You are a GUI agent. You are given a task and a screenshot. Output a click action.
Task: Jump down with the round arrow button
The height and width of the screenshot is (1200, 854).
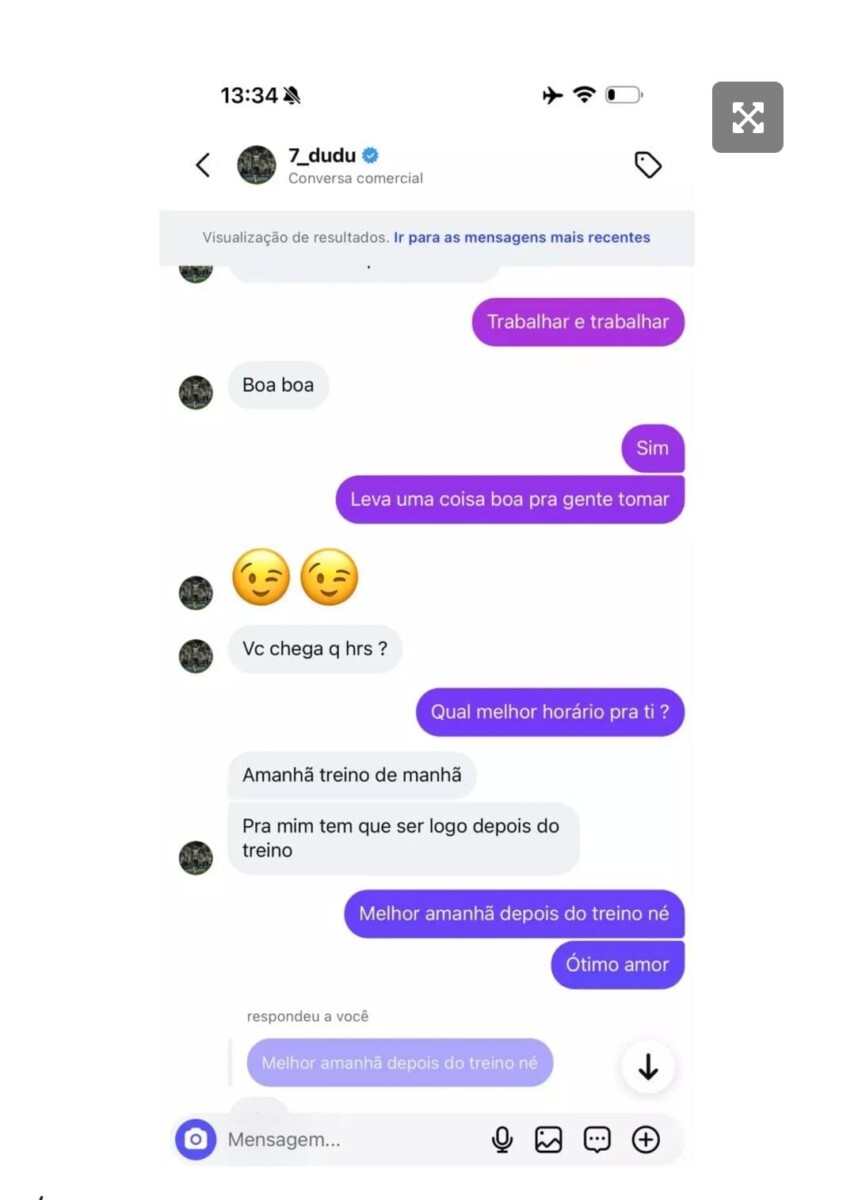(x=648, y=1067)
